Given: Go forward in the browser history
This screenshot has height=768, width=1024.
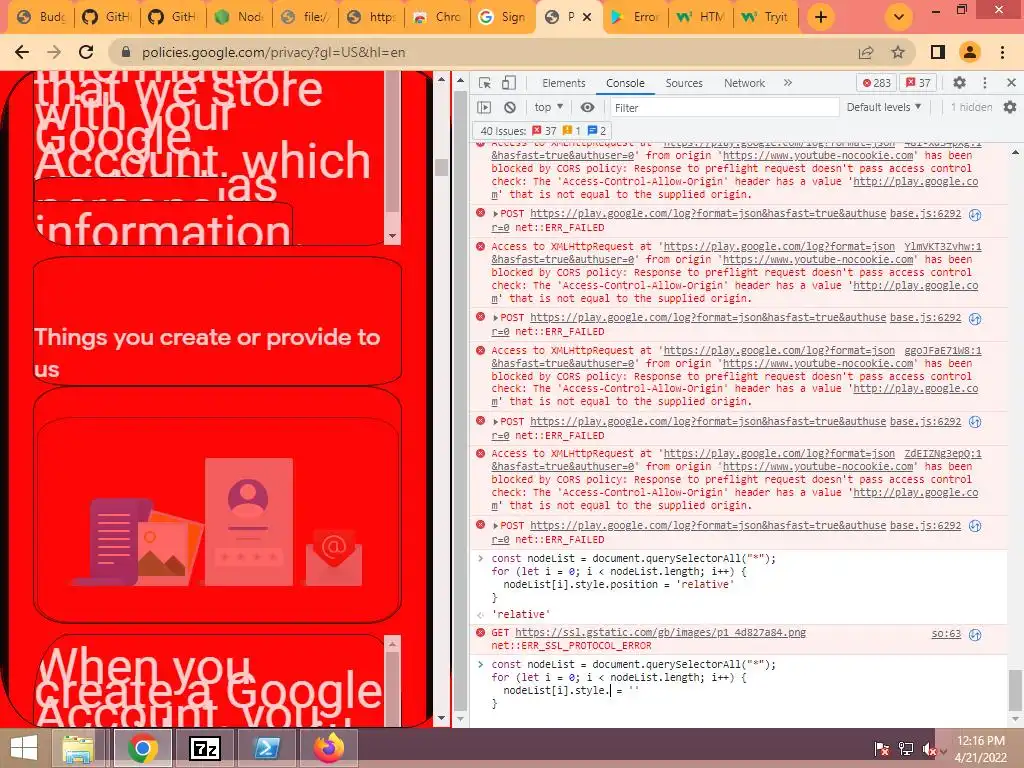Looking at the screenshot, I should point(54,52).
